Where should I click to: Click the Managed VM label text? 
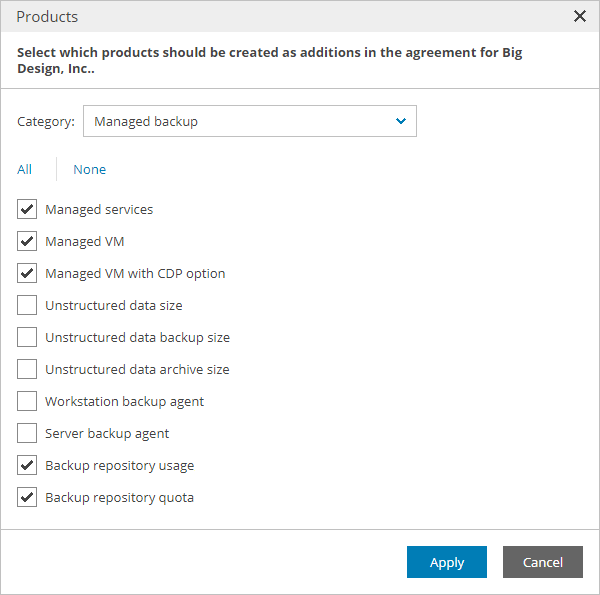[x=85, y=241]
